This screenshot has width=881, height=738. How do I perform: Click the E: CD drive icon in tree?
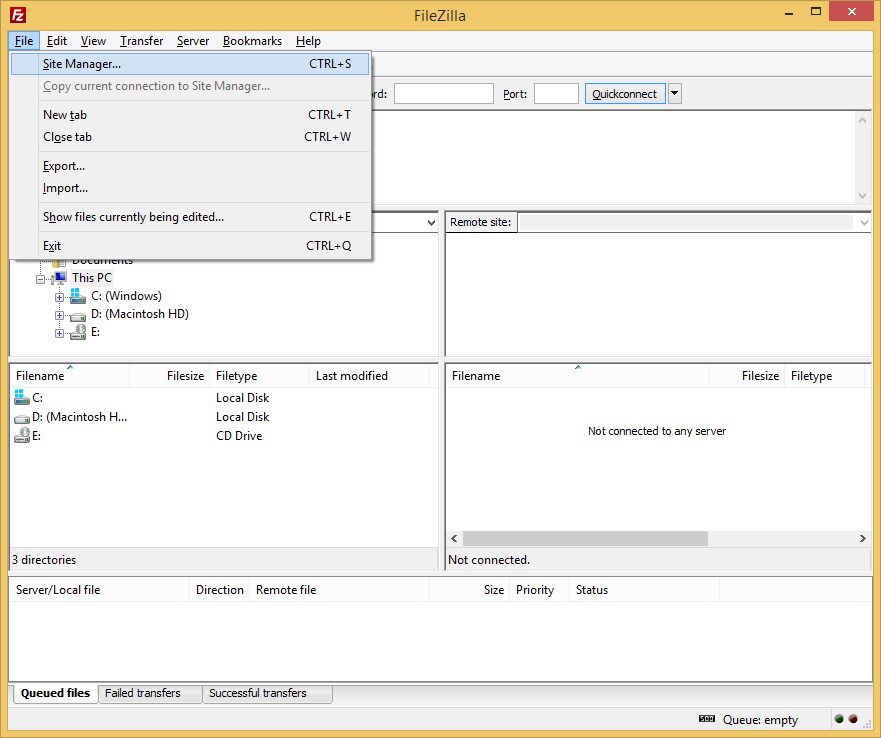click(78, 332)
